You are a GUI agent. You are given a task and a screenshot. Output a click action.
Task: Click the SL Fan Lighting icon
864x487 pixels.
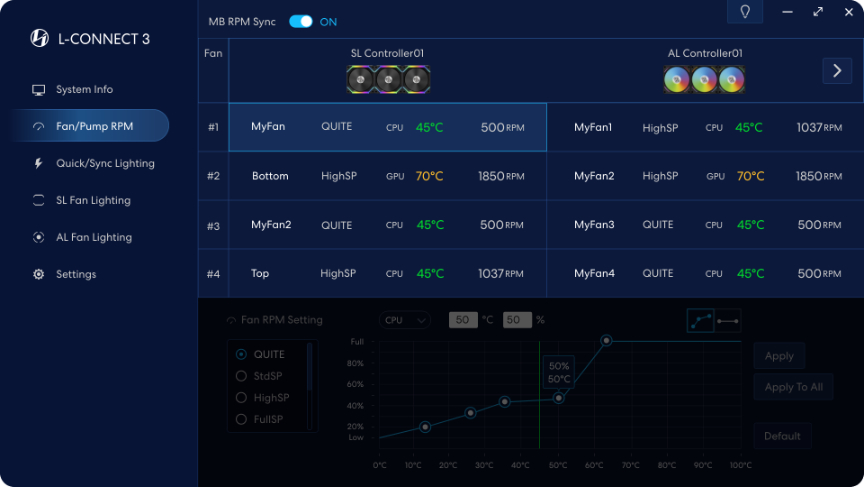pos(38,200)
